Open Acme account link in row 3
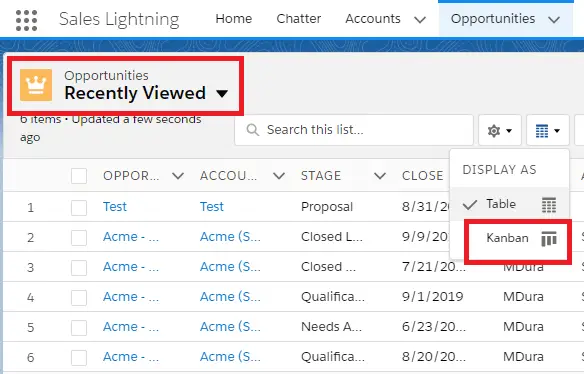 point(230,267)
